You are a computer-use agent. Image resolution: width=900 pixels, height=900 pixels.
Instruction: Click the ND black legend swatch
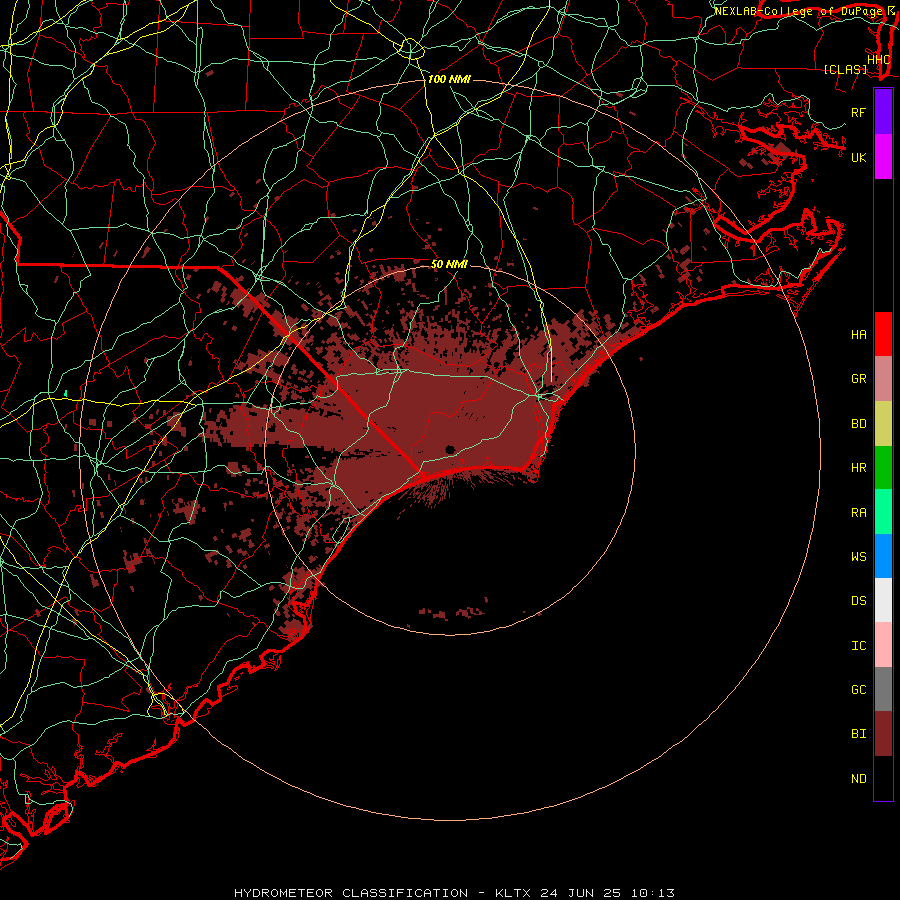pyautogui.click(x=883, y=778)
